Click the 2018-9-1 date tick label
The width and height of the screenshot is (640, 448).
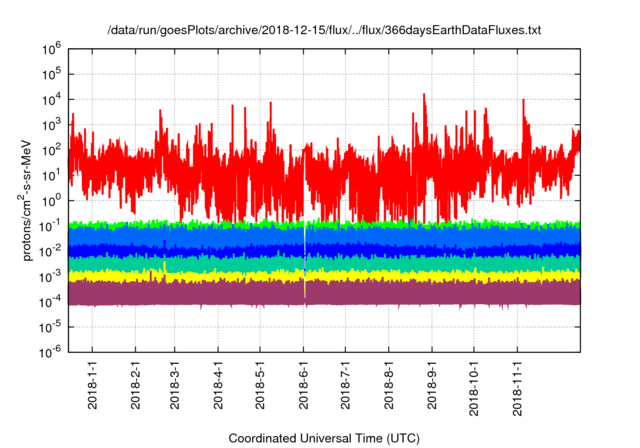(432, 386)
